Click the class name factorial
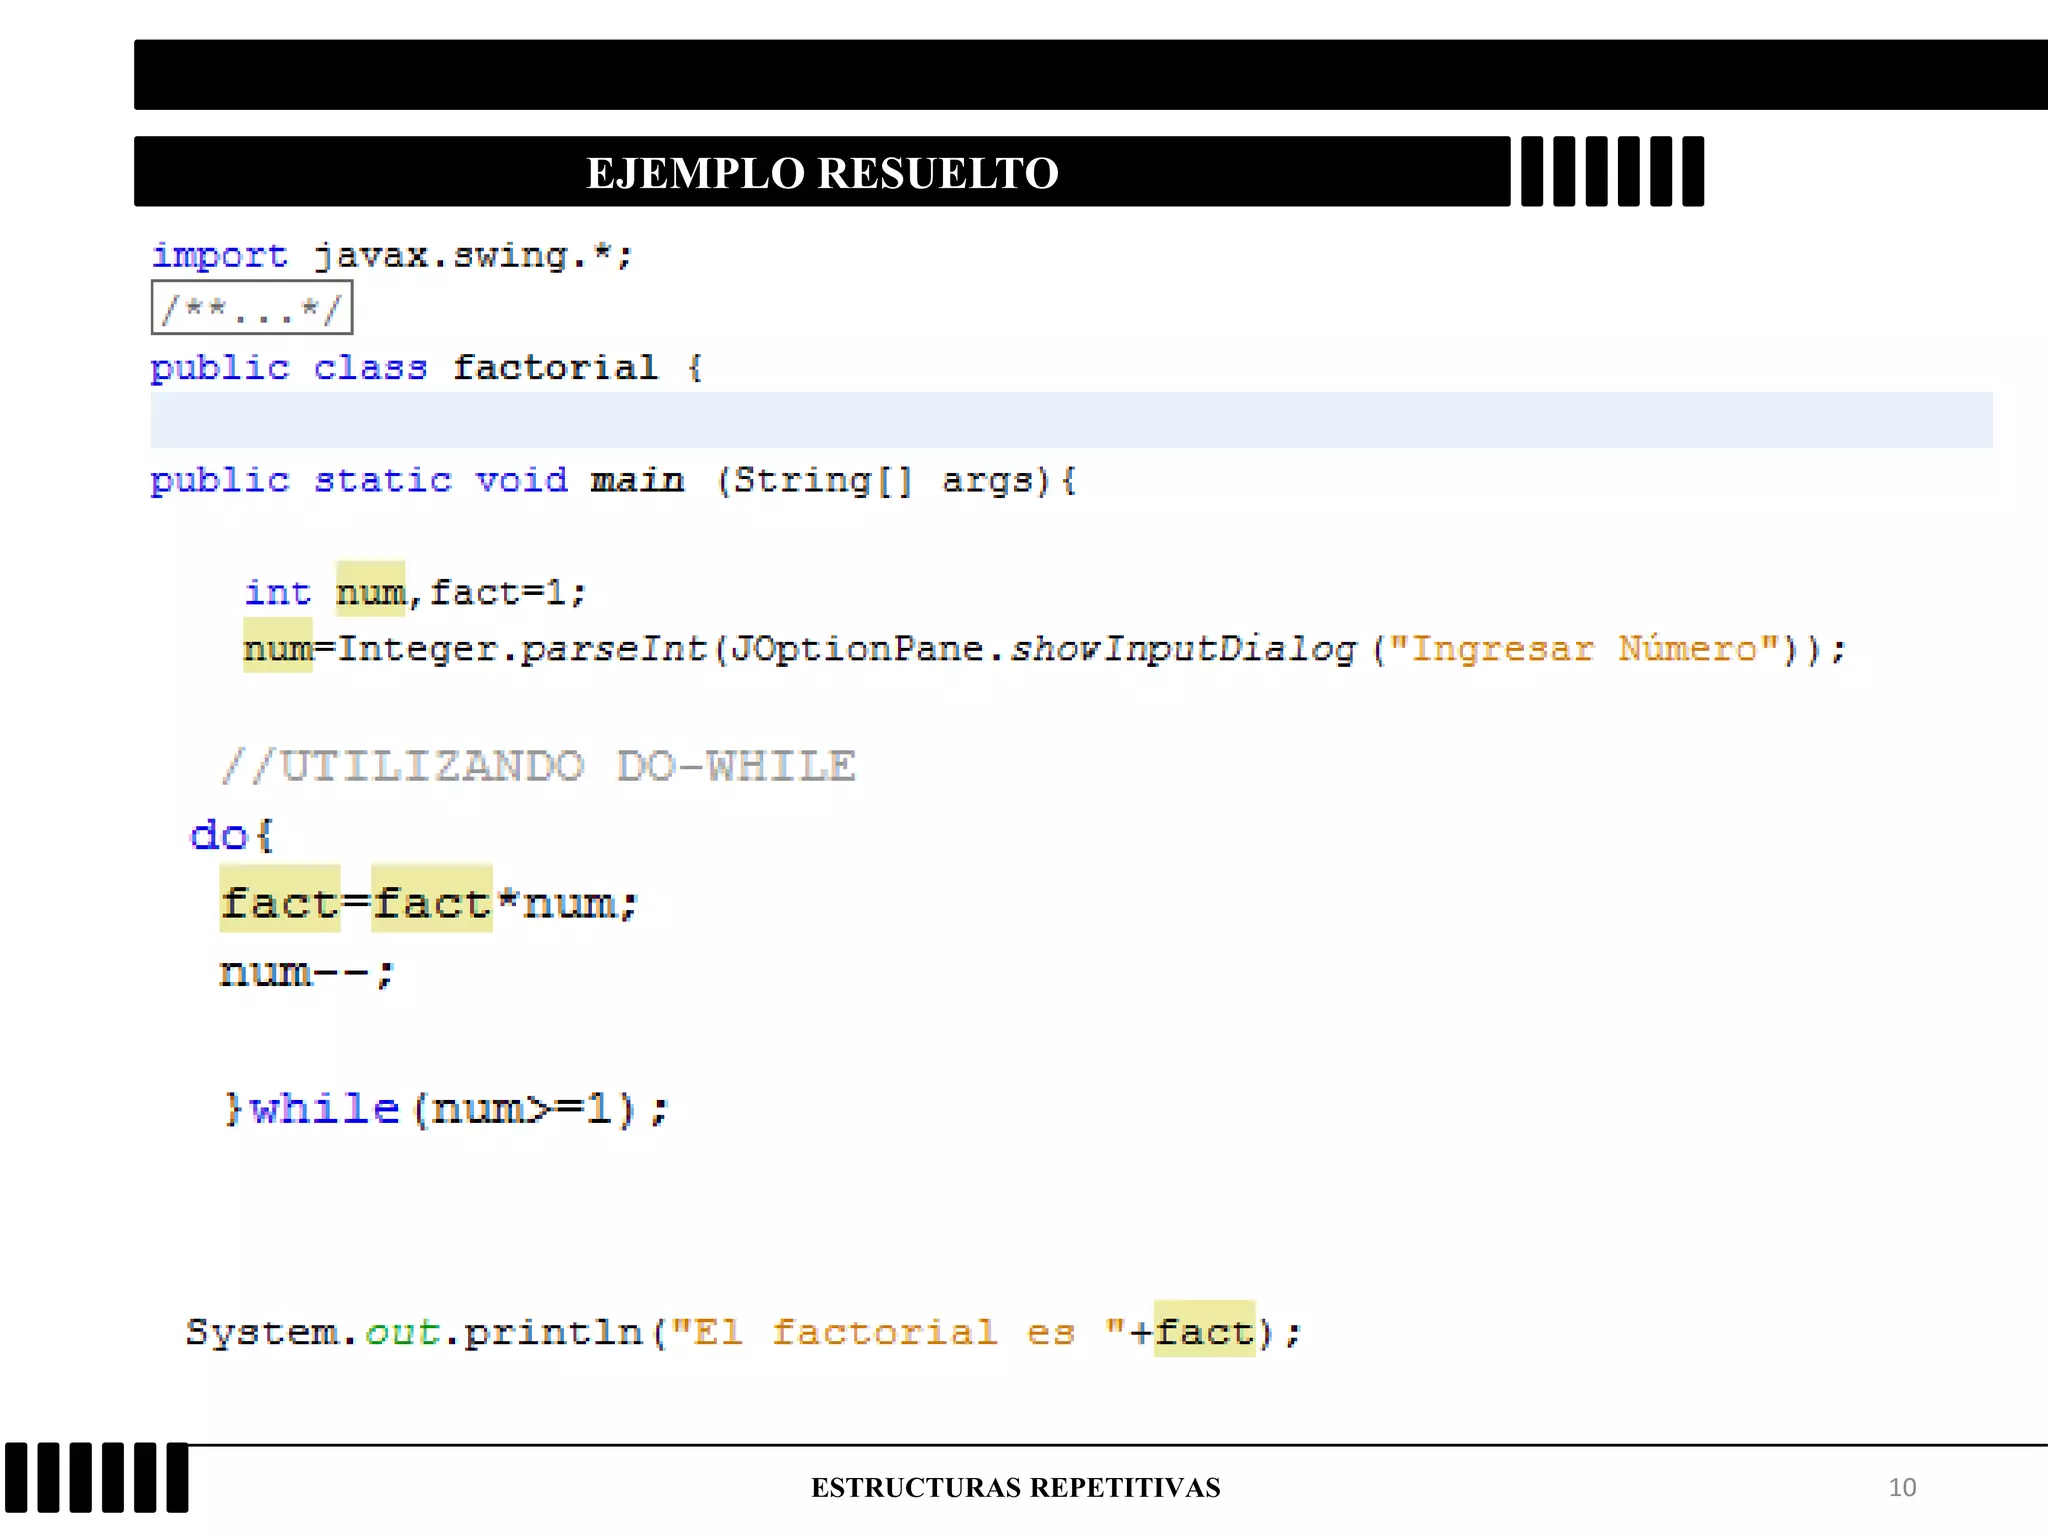 (555, 368)
